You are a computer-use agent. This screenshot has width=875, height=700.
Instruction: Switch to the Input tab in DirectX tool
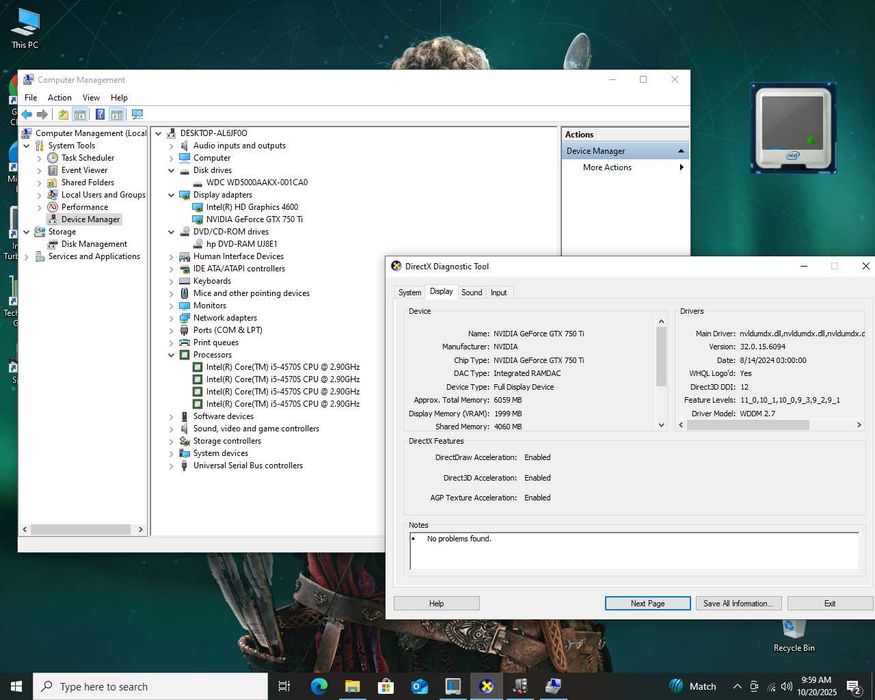click(x=498, y=293)
